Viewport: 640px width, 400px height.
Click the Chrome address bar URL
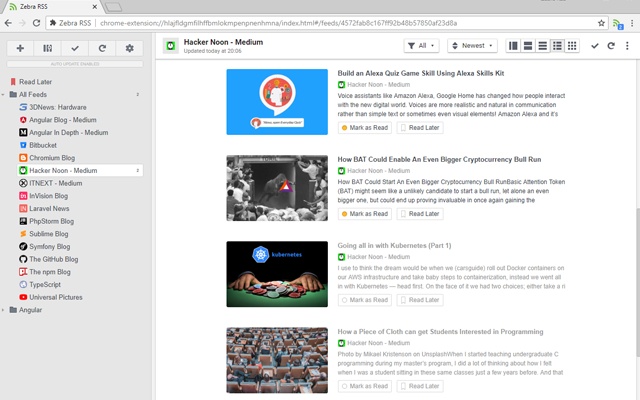[x=278, y=23]
